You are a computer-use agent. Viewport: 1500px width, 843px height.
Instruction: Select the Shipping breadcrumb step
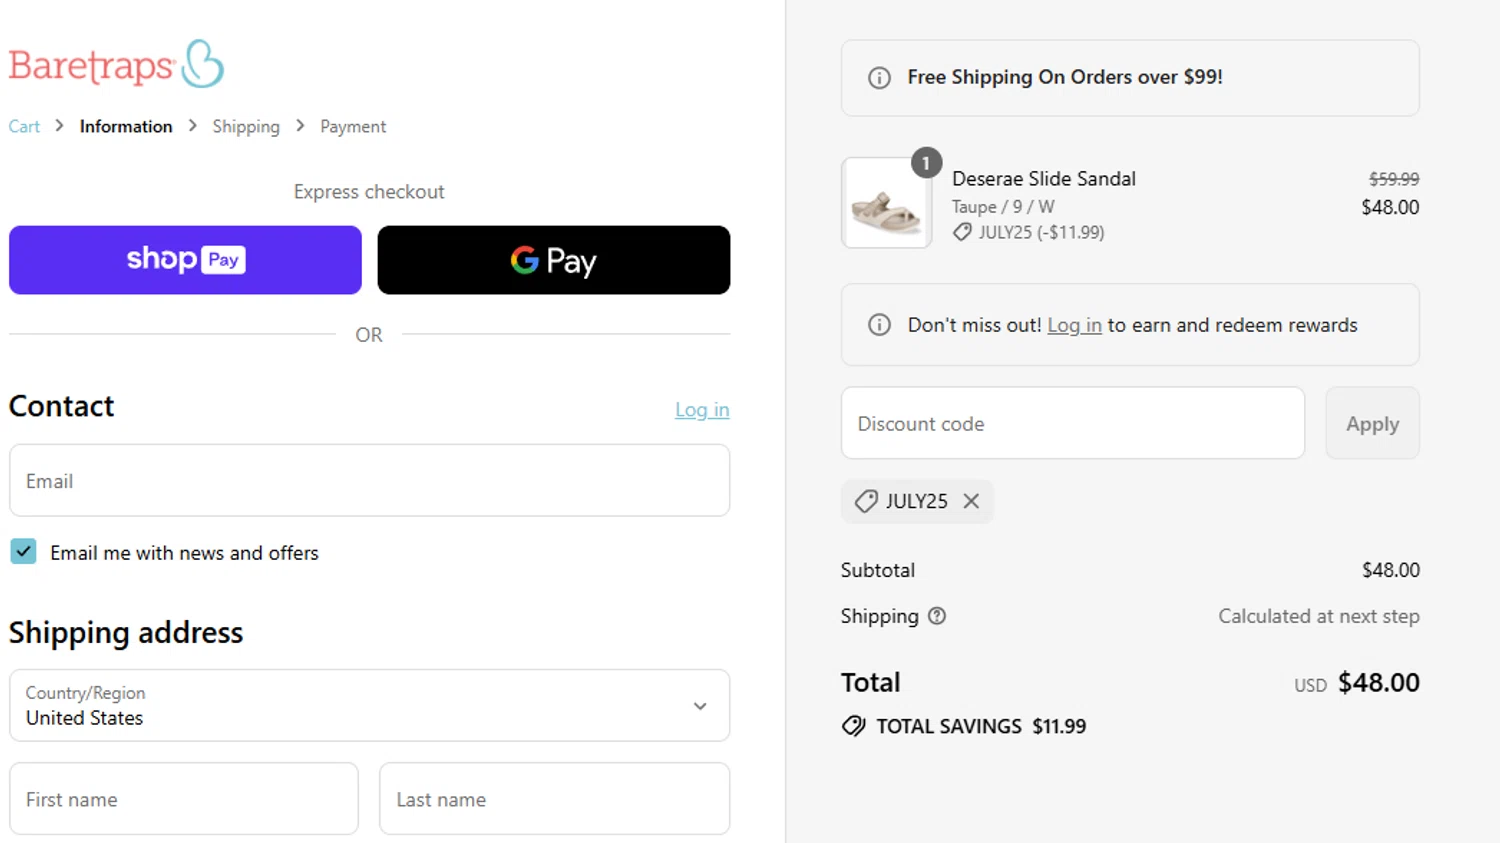pyautogui.click(x=246, y=126)
